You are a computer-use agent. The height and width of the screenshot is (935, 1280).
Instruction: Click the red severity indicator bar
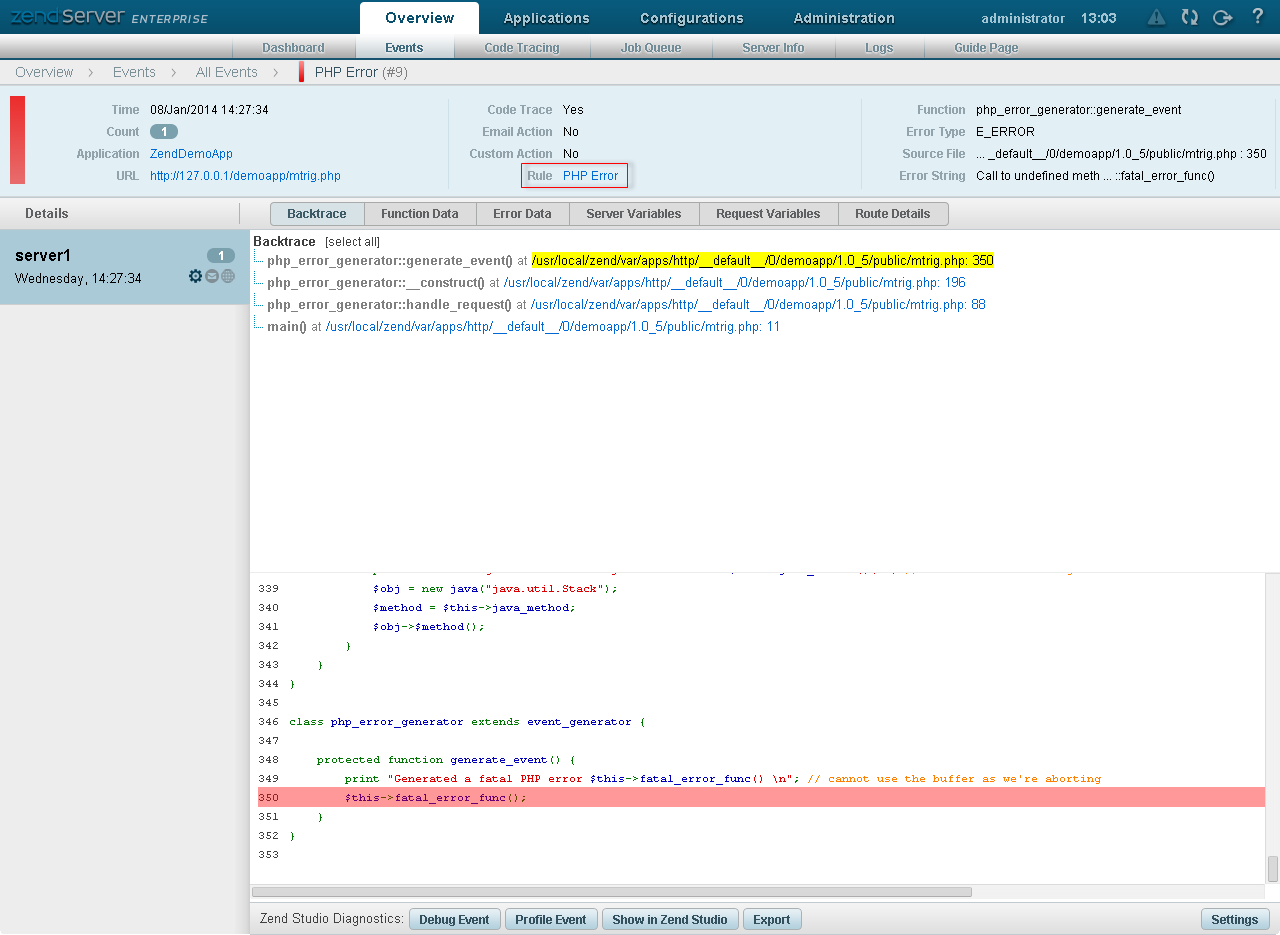[17, 140]
